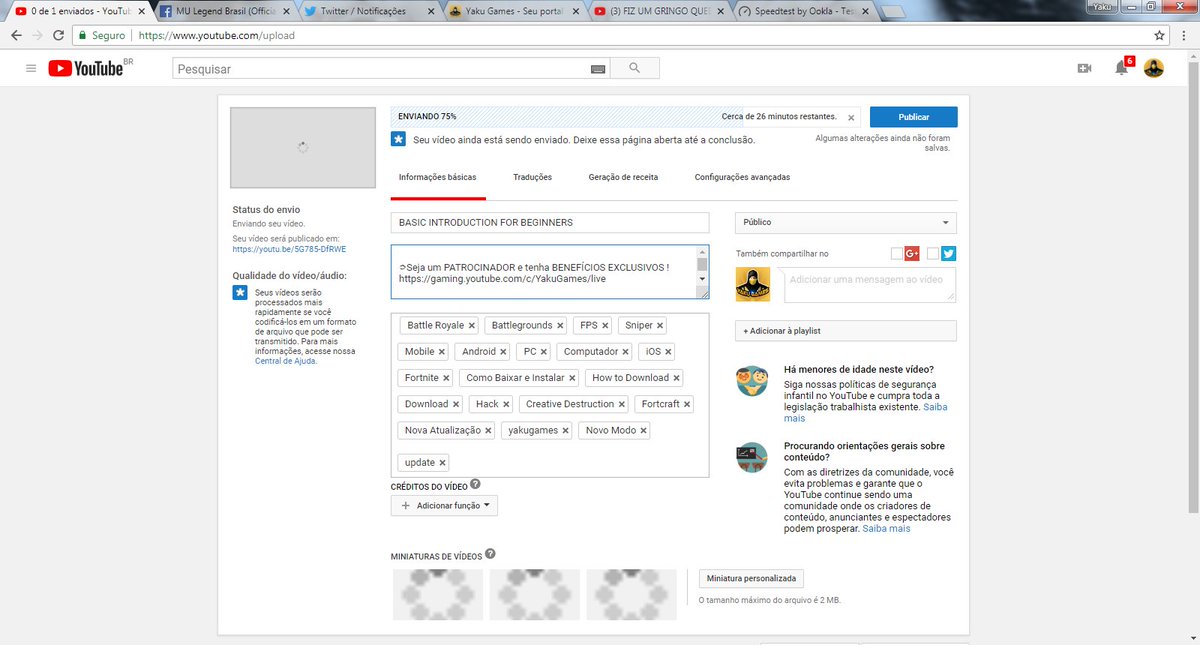Remove the Fortnite tag
The image size is (1200, 645).
(446, 378)
